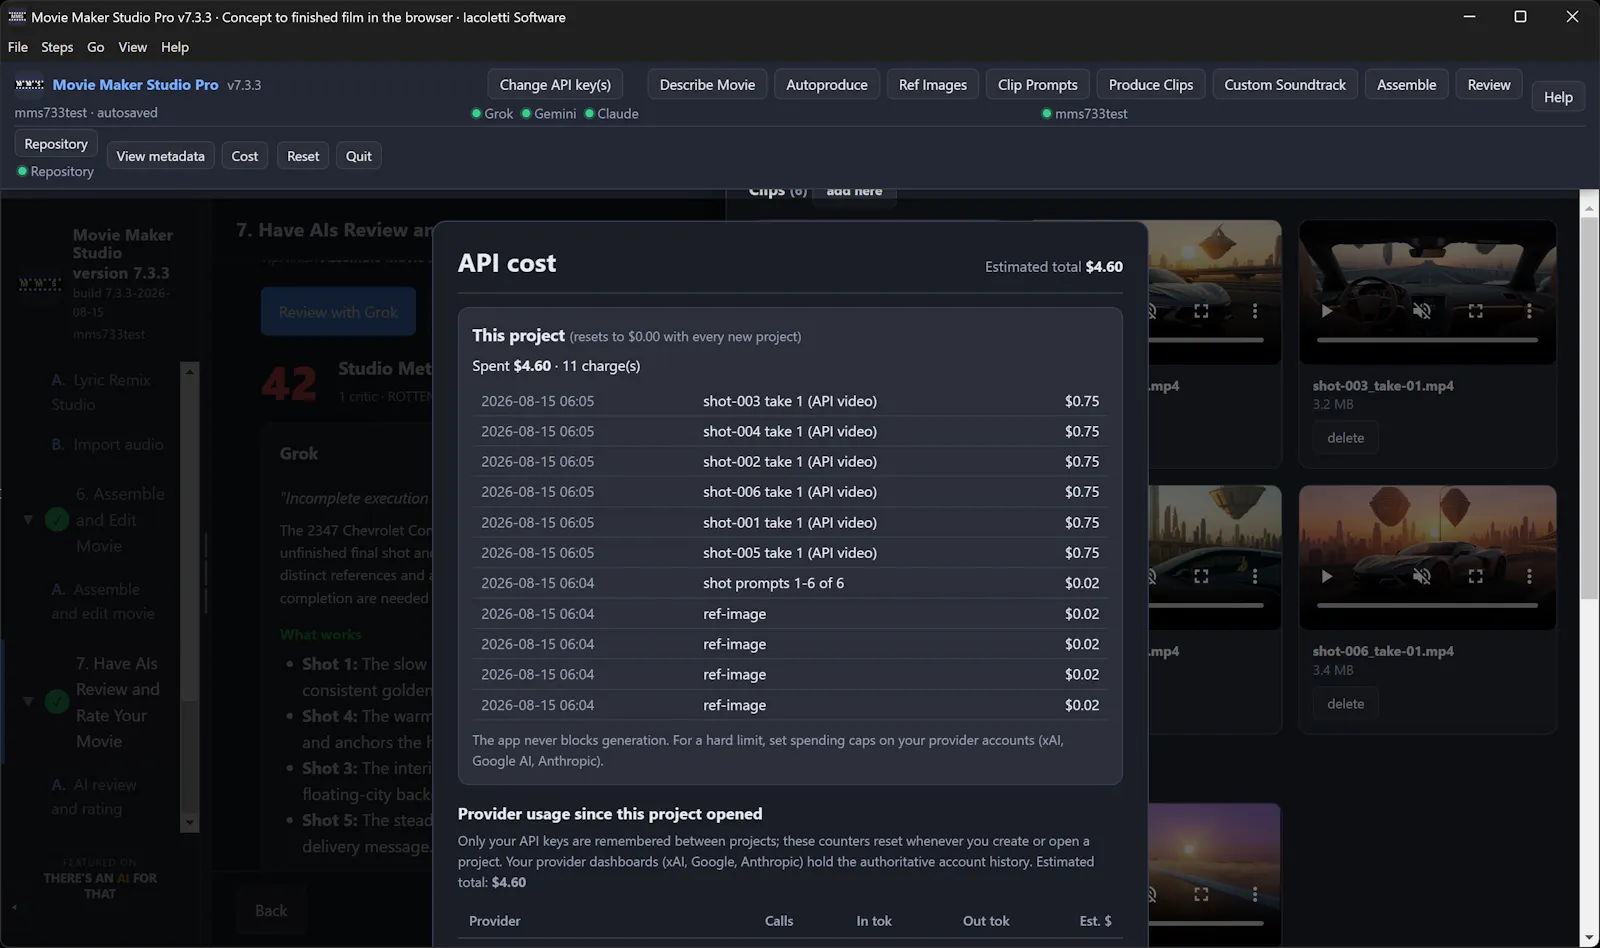Delete the shot-006_take-01.mp4 clip
1600x948 pixels.
click(1345, 704)
